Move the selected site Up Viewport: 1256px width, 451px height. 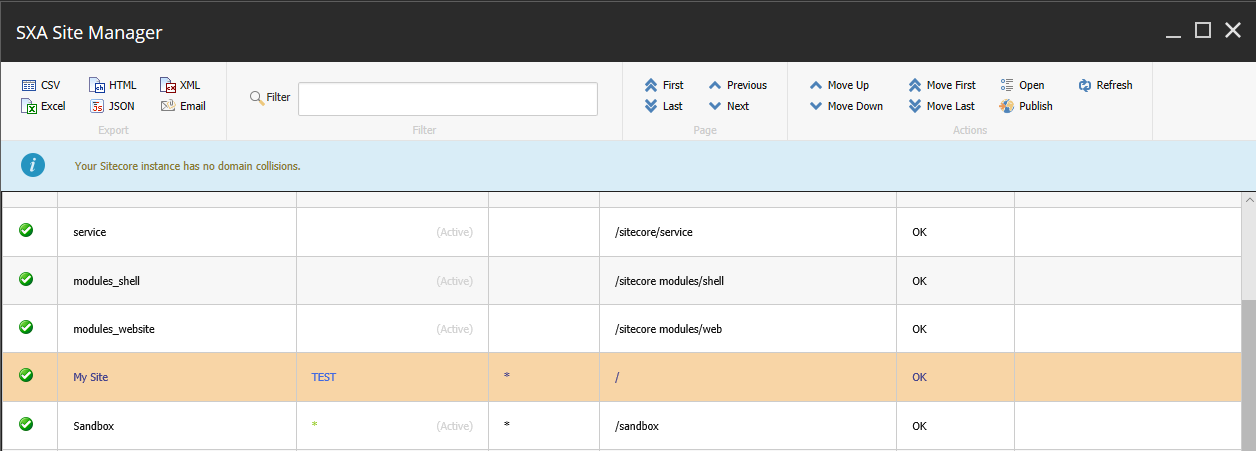tap(839, 85)
